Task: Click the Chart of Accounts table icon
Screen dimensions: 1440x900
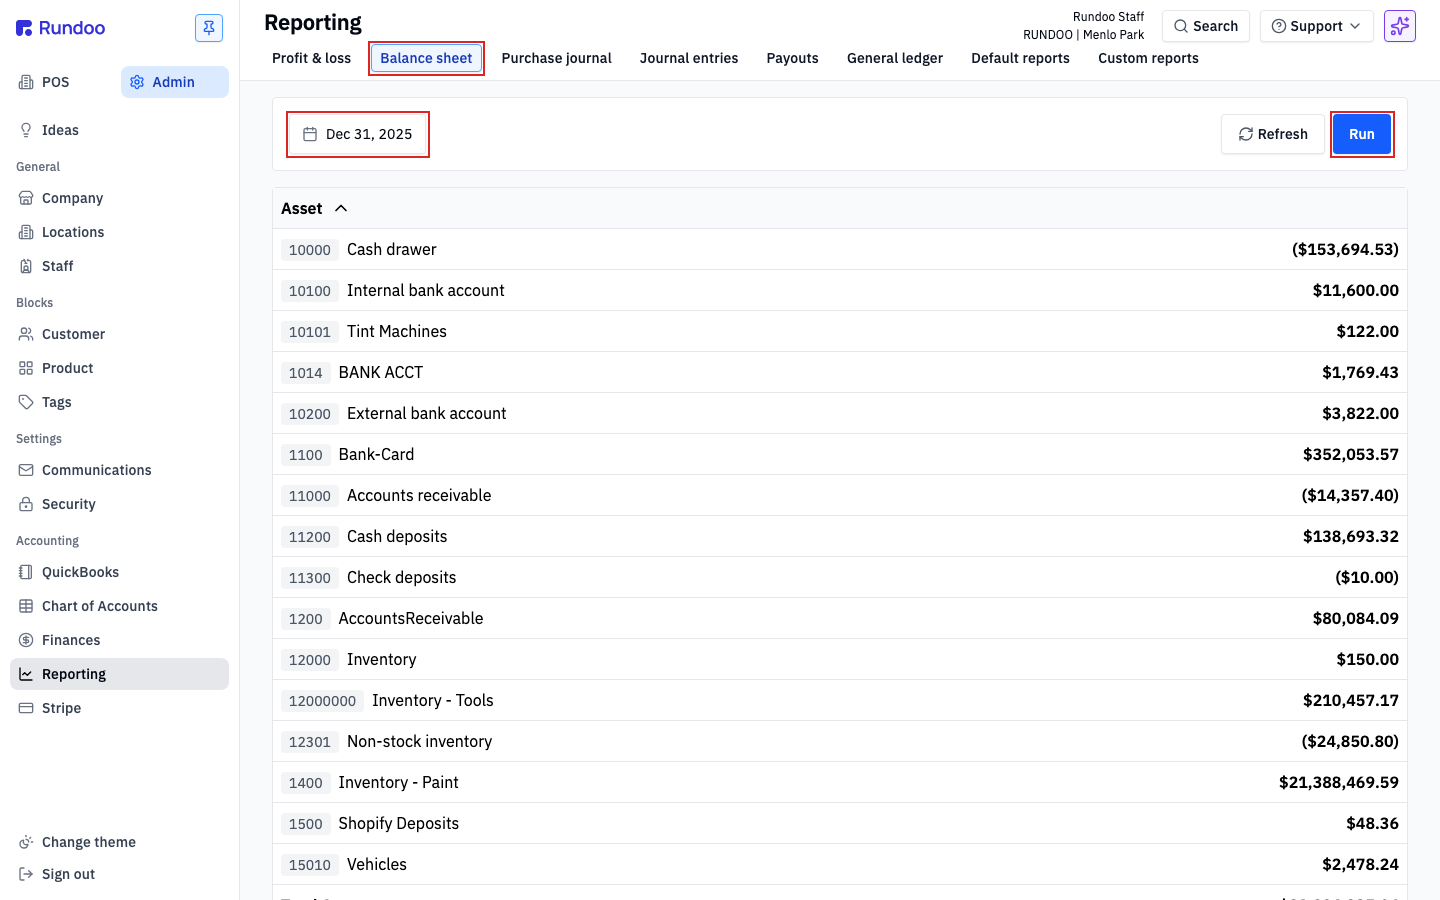Action: pyautogui.click(x=26, y=606)
